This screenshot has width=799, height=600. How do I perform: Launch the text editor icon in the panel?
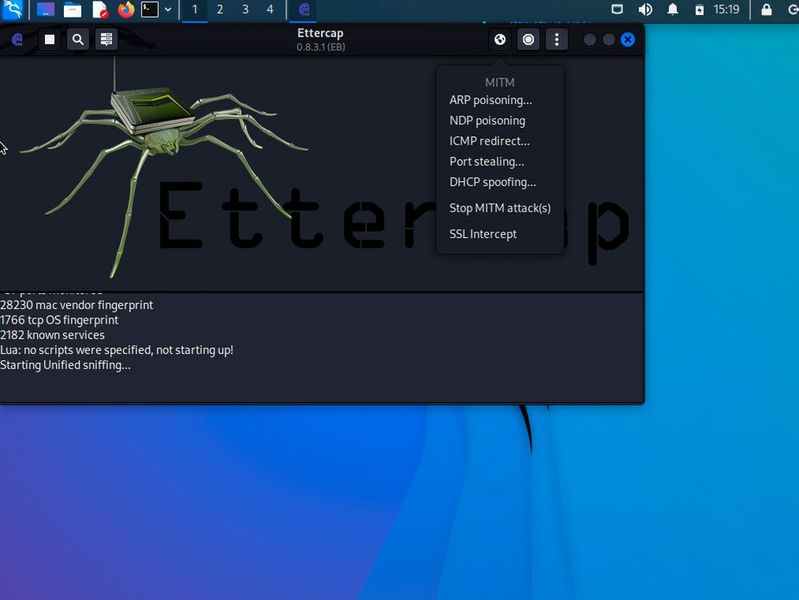[x=100, y=10]
